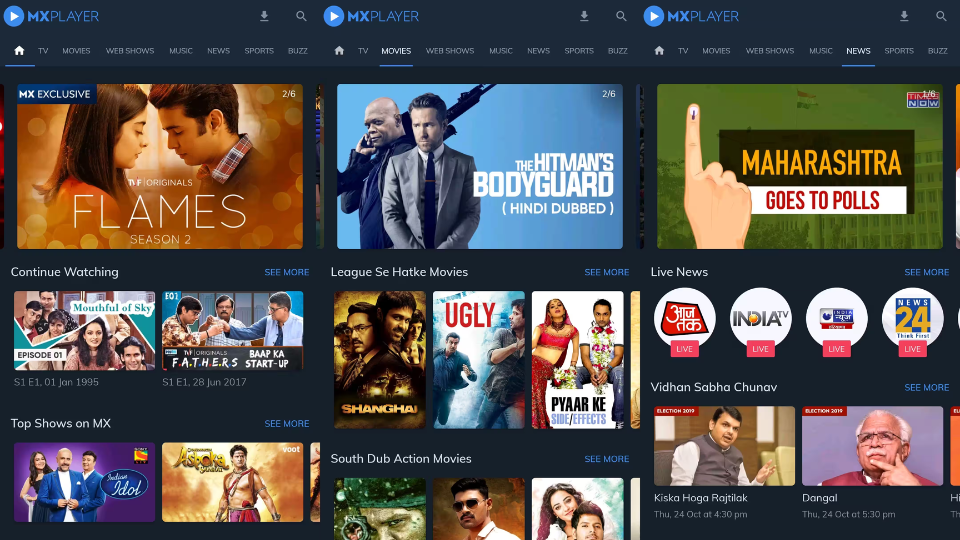This screenshot has width=960, height=540.
Task: Select Web Shows tab in the right panel
Action: coord(770,51)
